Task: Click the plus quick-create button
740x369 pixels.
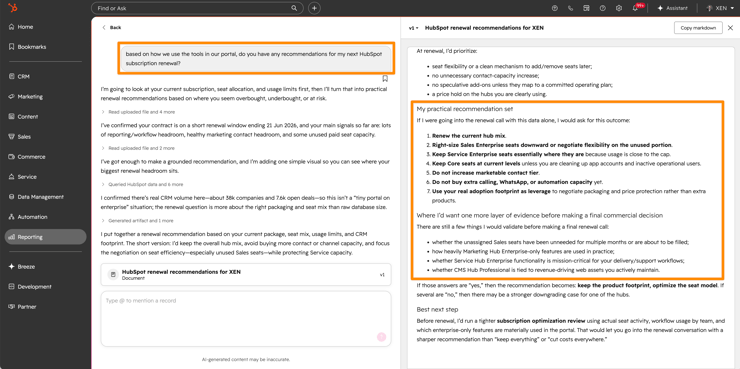Action: pos(314,8)
